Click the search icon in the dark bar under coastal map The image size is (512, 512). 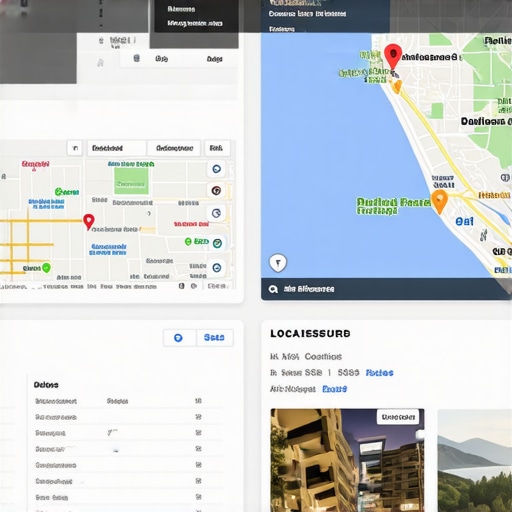point(273,289)
